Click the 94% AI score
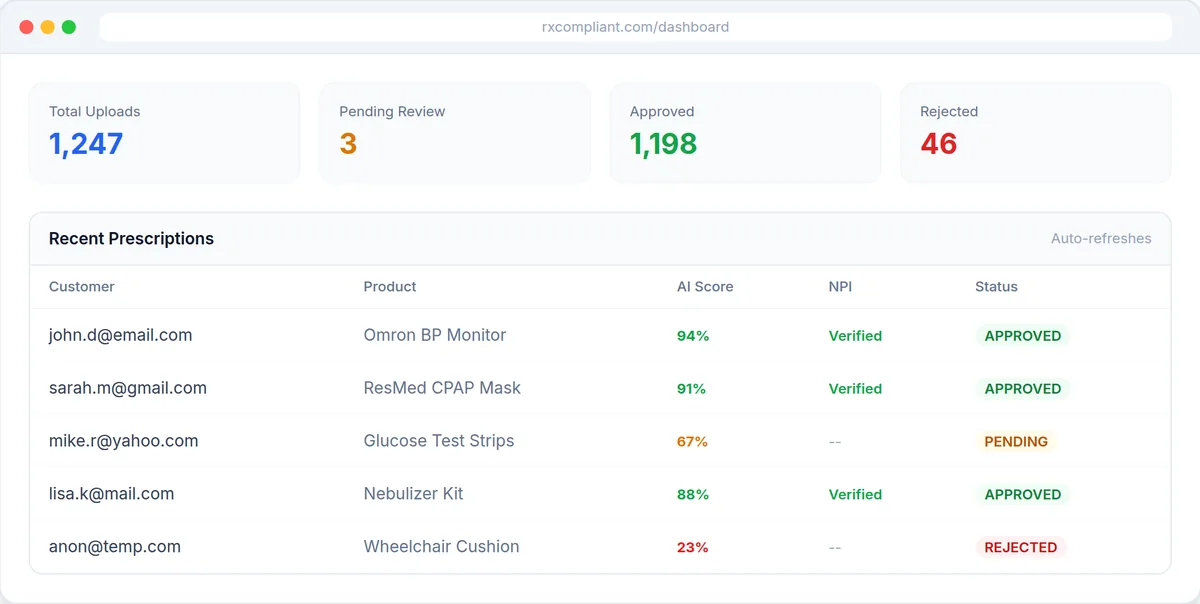The image size is (1200, 604). pos(693,336)
